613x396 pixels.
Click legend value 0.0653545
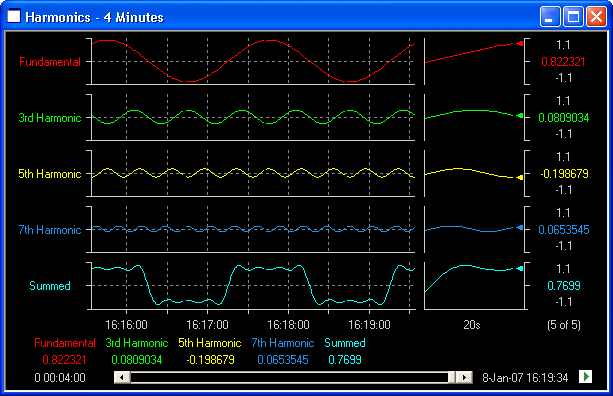[283, 360]
